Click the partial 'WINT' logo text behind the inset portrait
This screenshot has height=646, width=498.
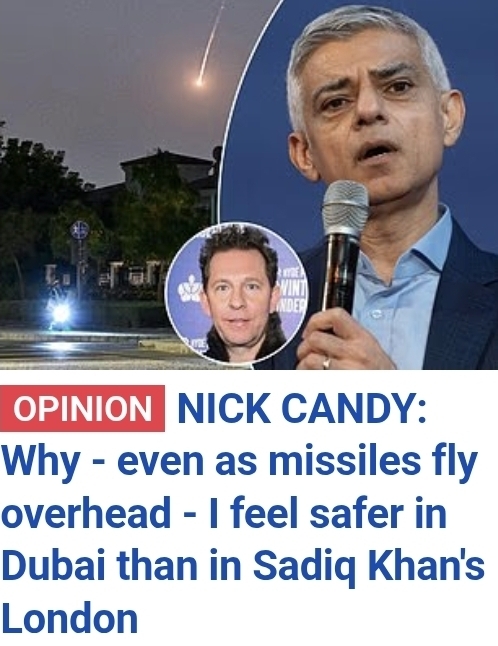pyautogui.click(x=293, y=286)
